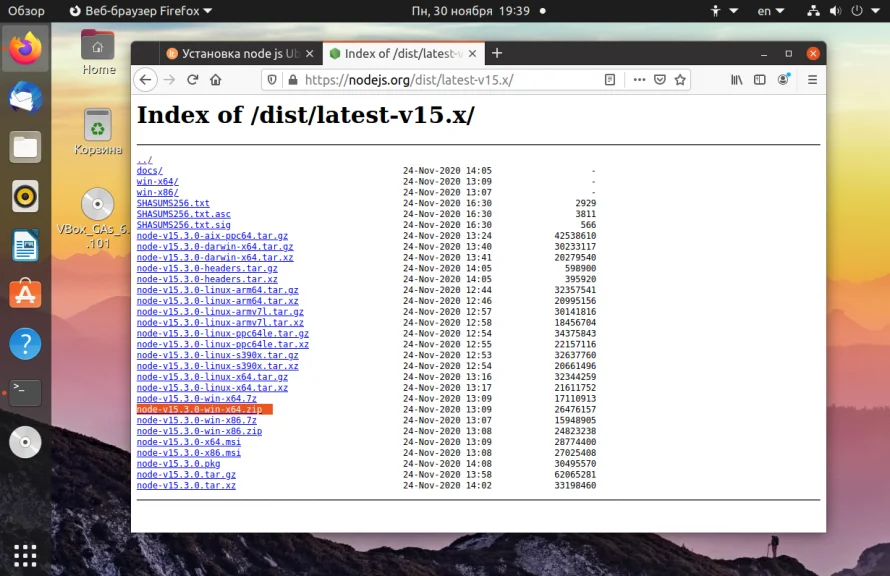
Task: Open SHASUMS256.txt.sig link
Action: click(183, 225)
